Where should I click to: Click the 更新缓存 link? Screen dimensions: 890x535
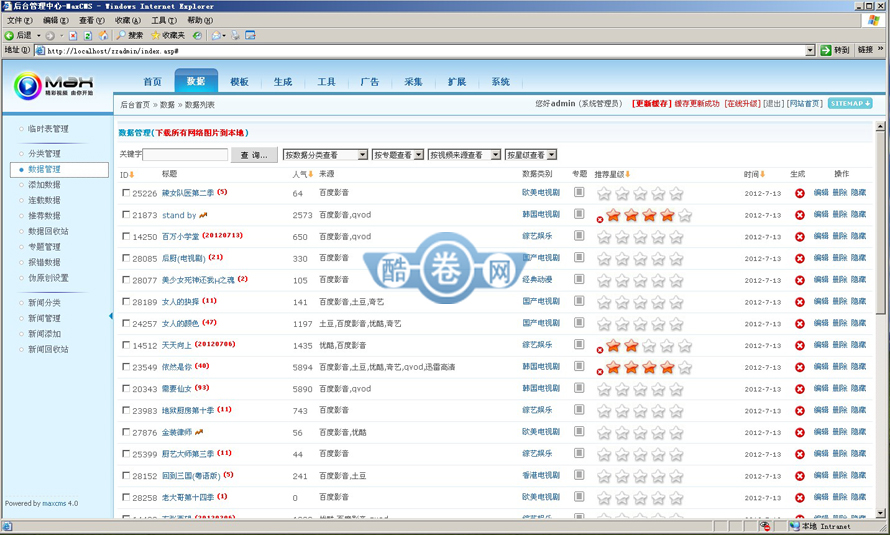tap(652, 104)
